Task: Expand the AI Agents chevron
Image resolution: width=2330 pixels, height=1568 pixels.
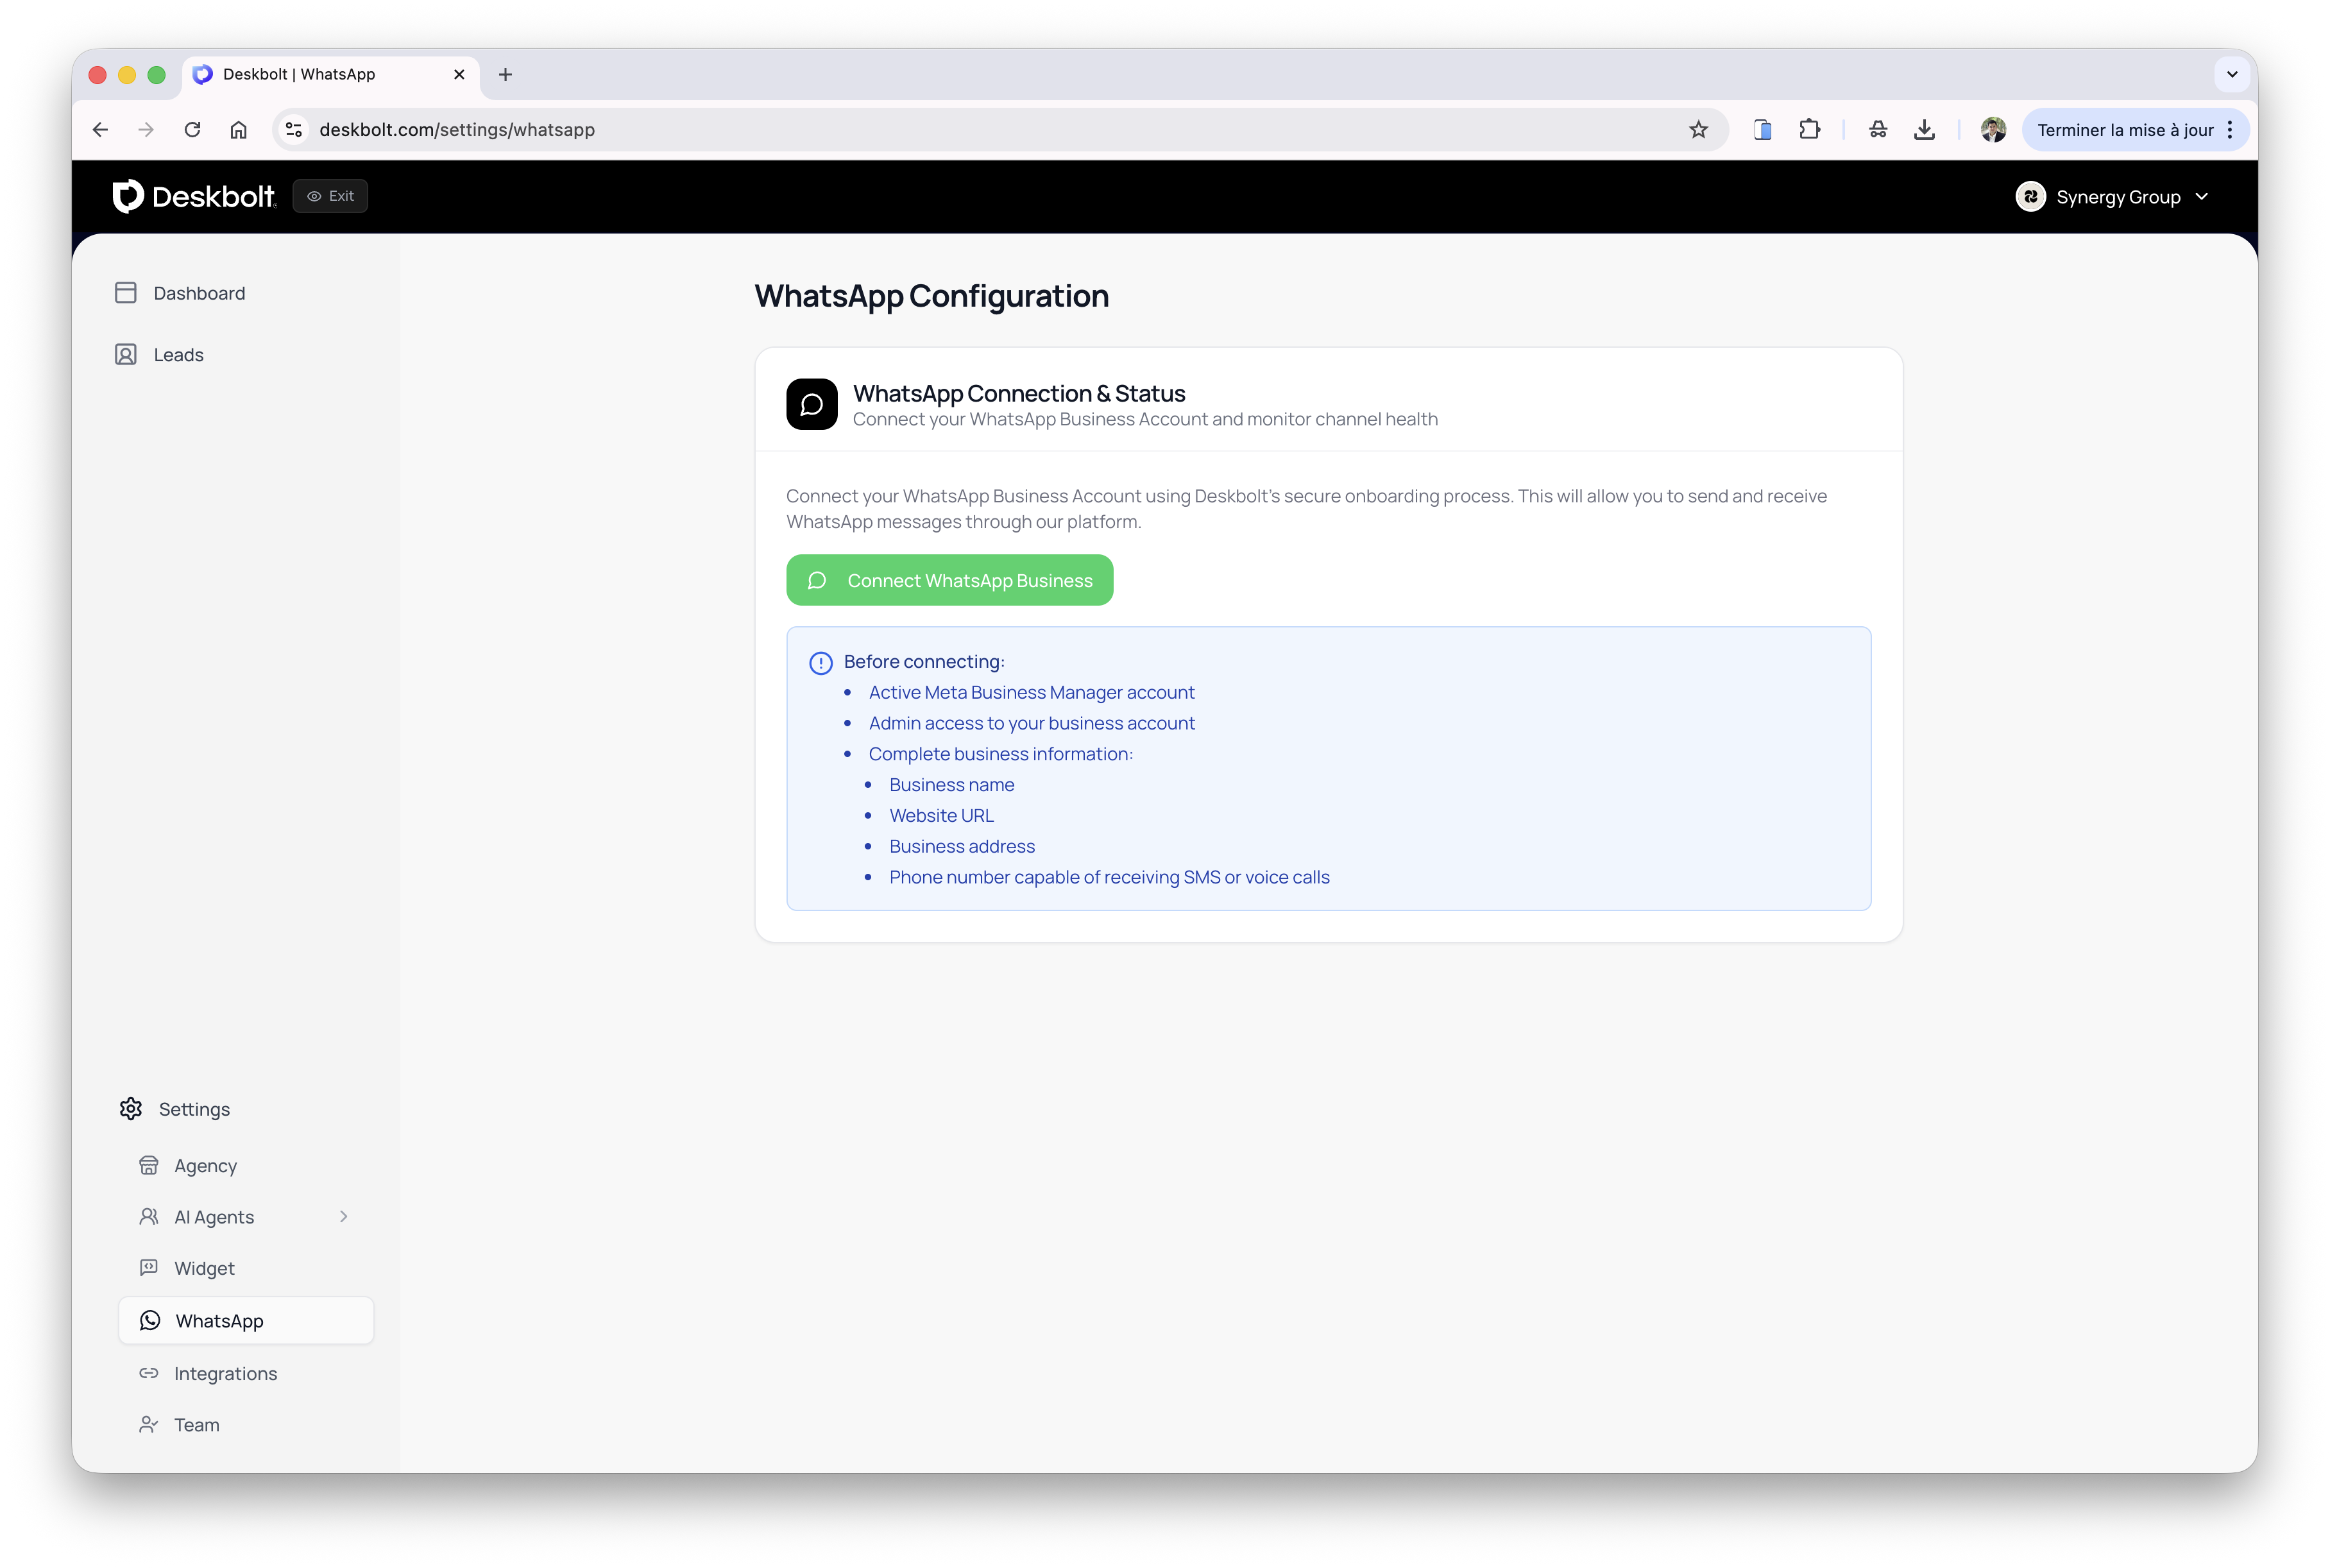Action: click(344, 1217)
